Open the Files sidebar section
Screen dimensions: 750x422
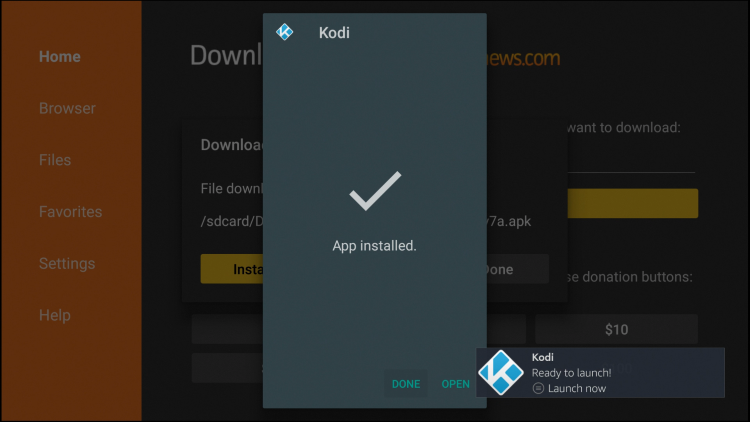[55, 160]
